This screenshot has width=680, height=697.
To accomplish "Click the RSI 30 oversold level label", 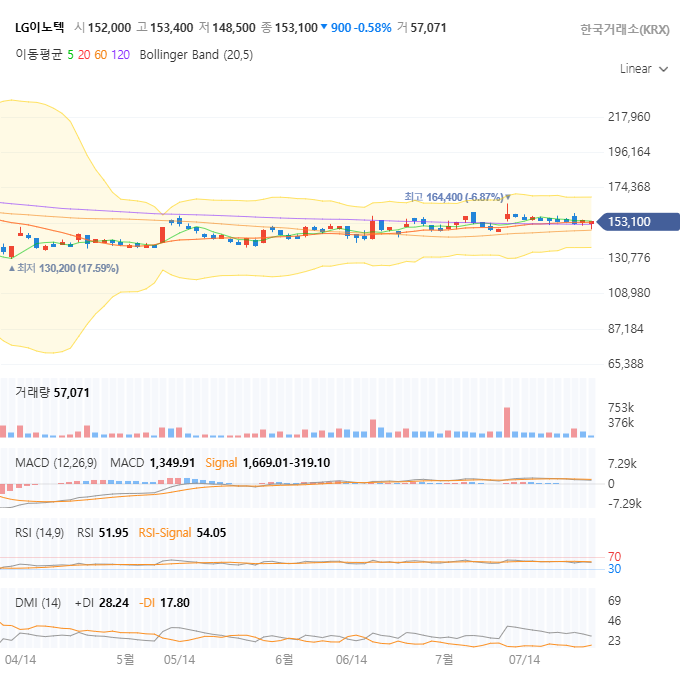I will (614, 569).
